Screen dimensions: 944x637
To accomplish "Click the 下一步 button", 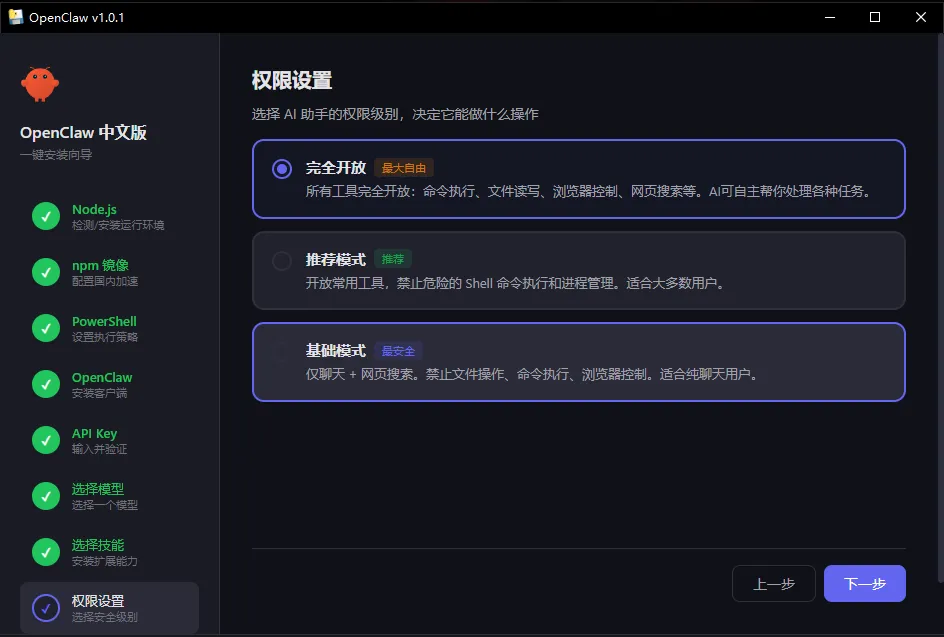I will pyautogui.click(x=865, y=583).
